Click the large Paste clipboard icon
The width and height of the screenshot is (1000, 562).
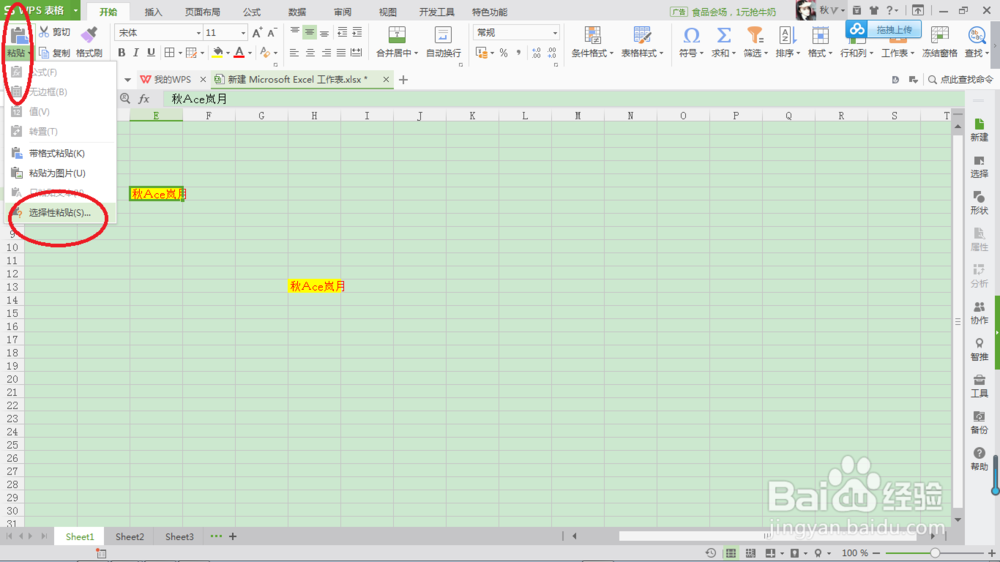pos(18,35)
